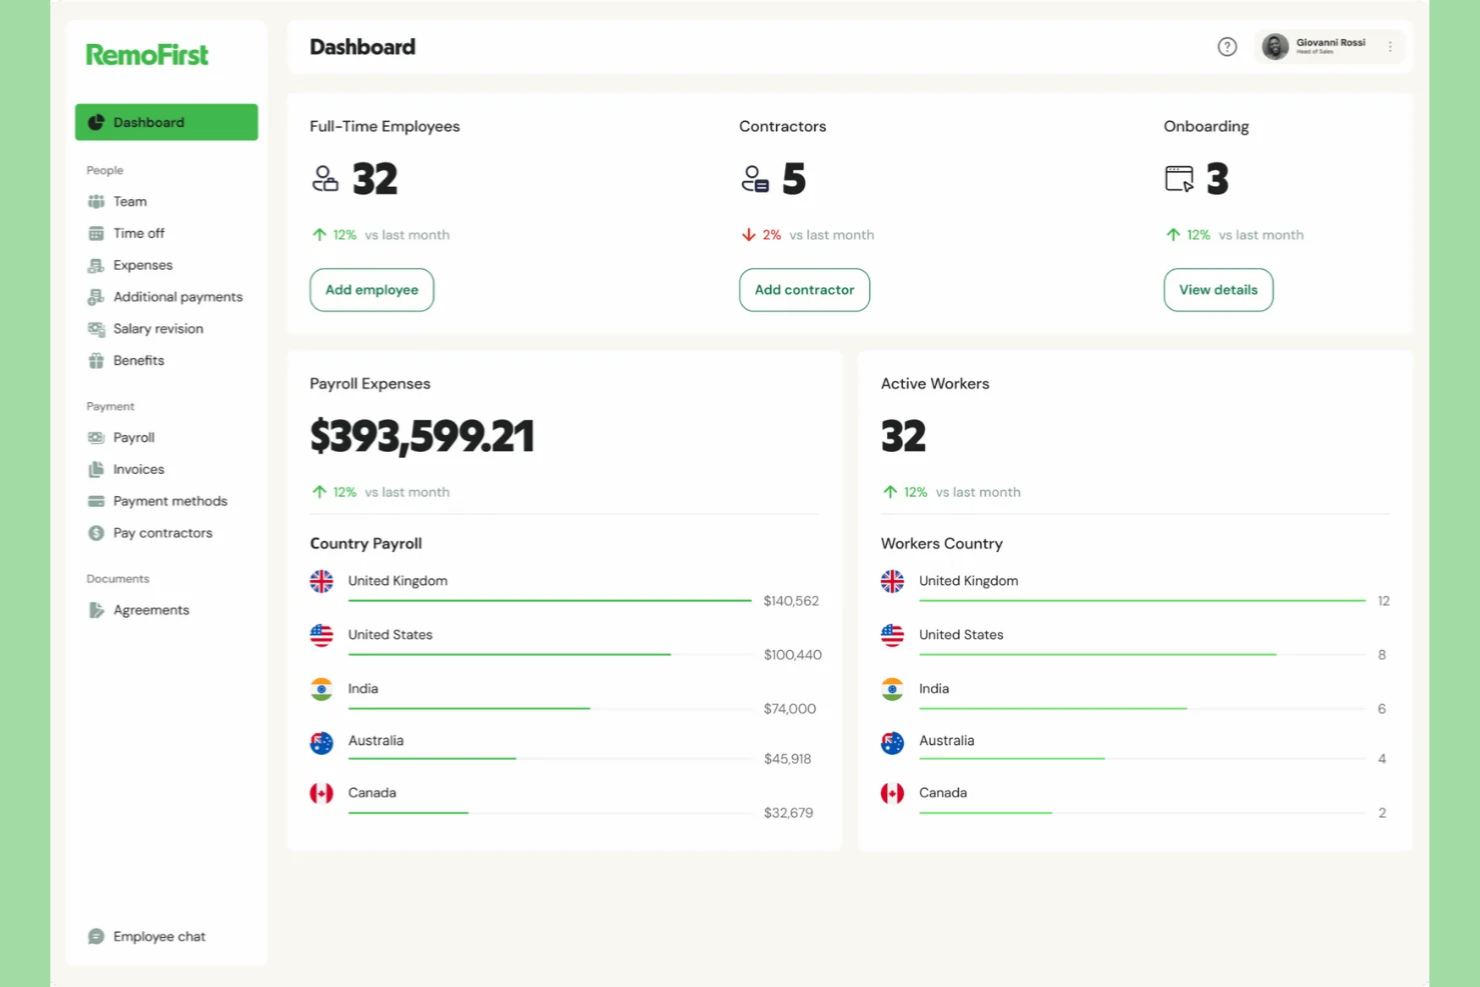The height and width of the screenshot is (987, 1480).
Task: Open the three-dot menu next to Giovanni Rossi
Action: pyautogui.click(x=1390, y=46)
